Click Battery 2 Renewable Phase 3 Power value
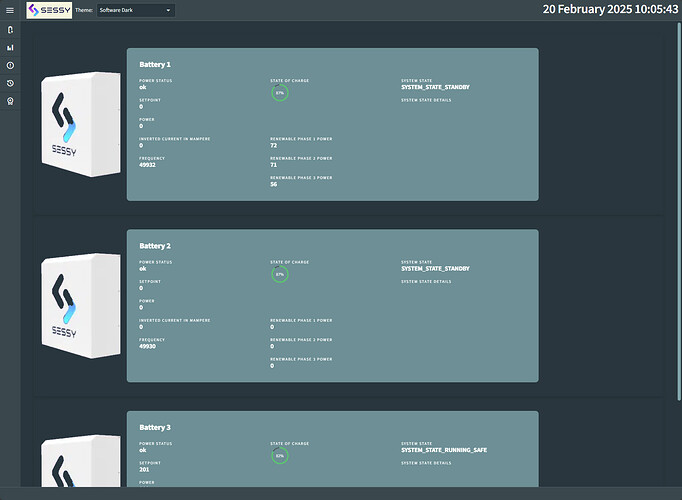 272,366
